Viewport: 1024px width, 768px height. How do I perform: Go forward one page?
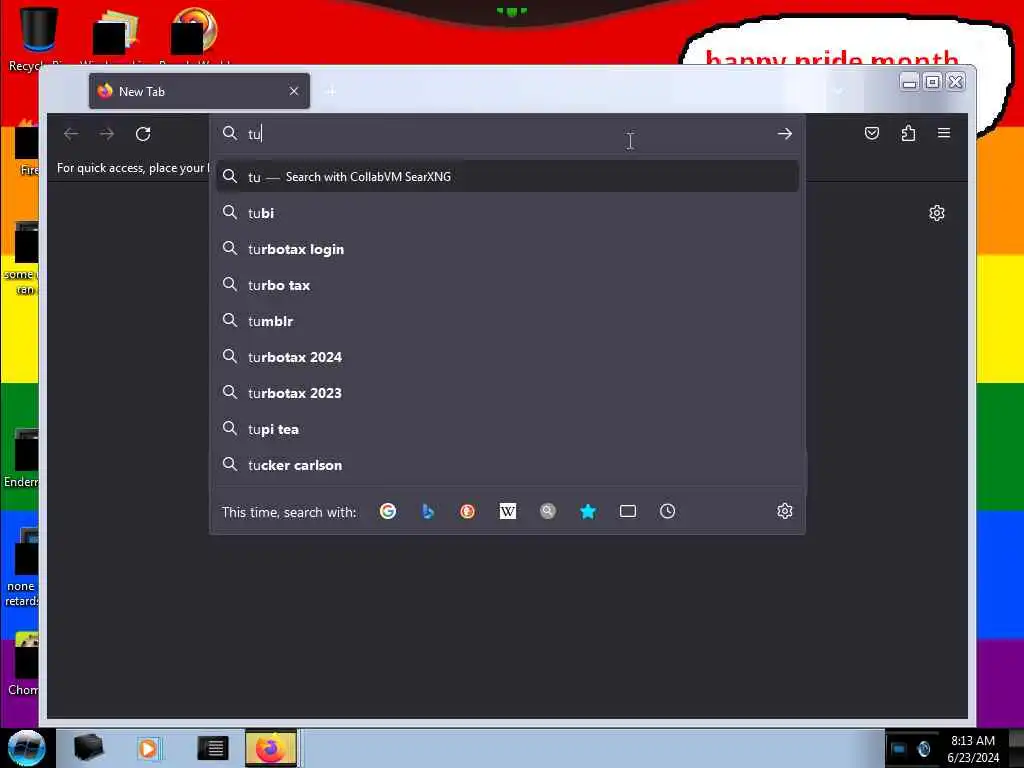point(107,134)
